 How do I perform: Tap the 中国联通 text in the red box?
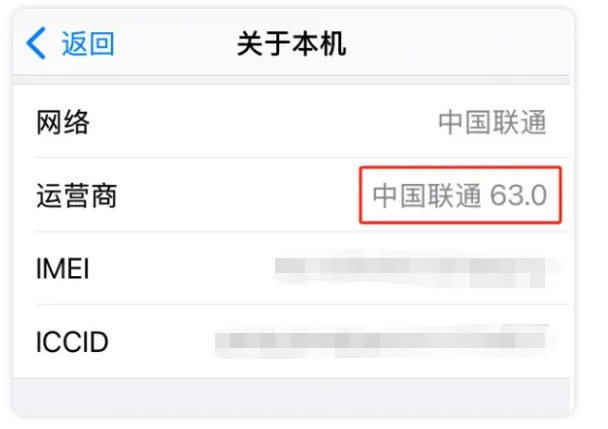[427, 195]
